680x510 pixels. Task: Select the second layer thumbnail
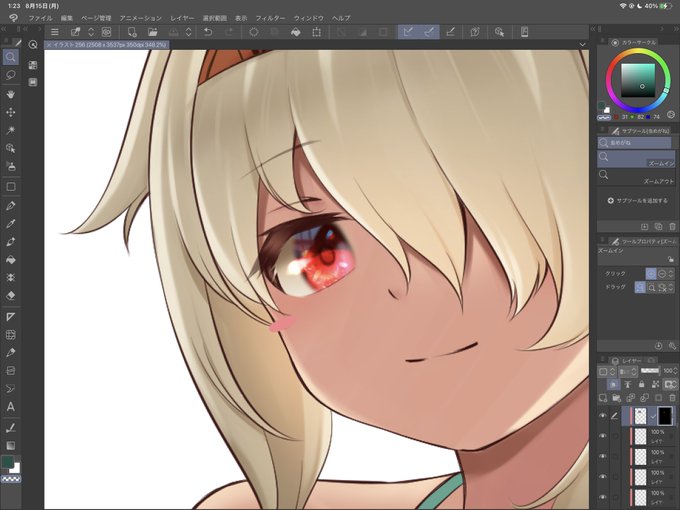(640, 436)
